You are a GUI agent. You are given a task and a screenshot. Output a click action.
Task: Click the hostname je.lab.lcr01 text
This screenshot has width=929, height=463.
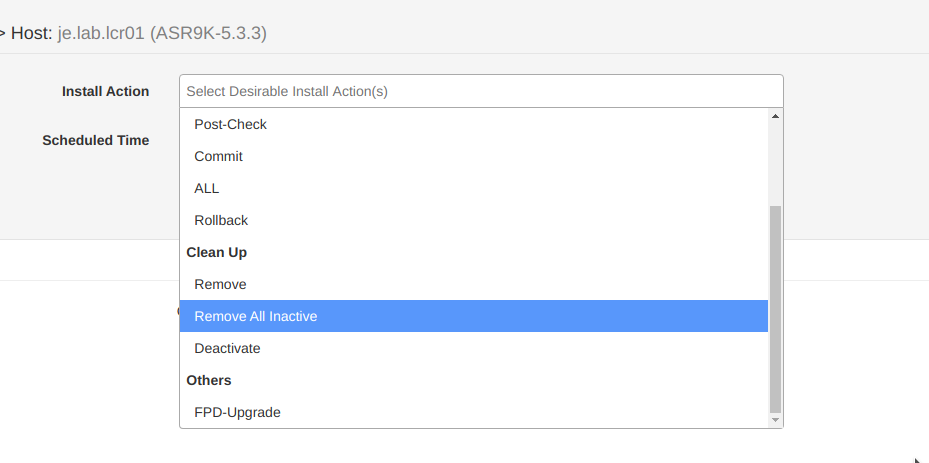101,33
